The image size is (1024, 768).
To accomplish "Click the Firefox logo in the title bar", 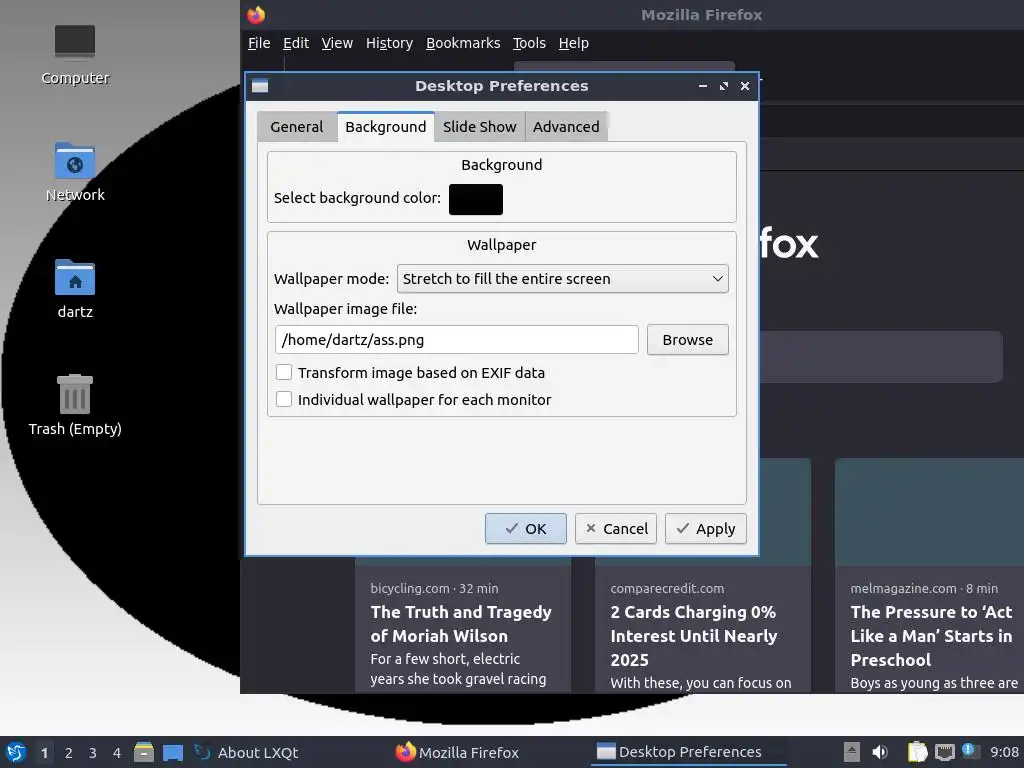I will point(256,14).
